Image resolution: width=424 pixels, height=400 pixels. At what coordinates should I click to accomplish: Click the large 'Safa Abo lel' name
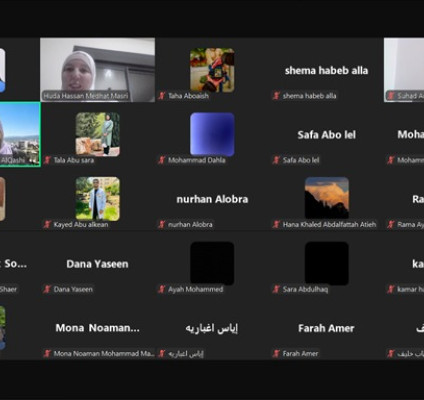click(327, 135)
